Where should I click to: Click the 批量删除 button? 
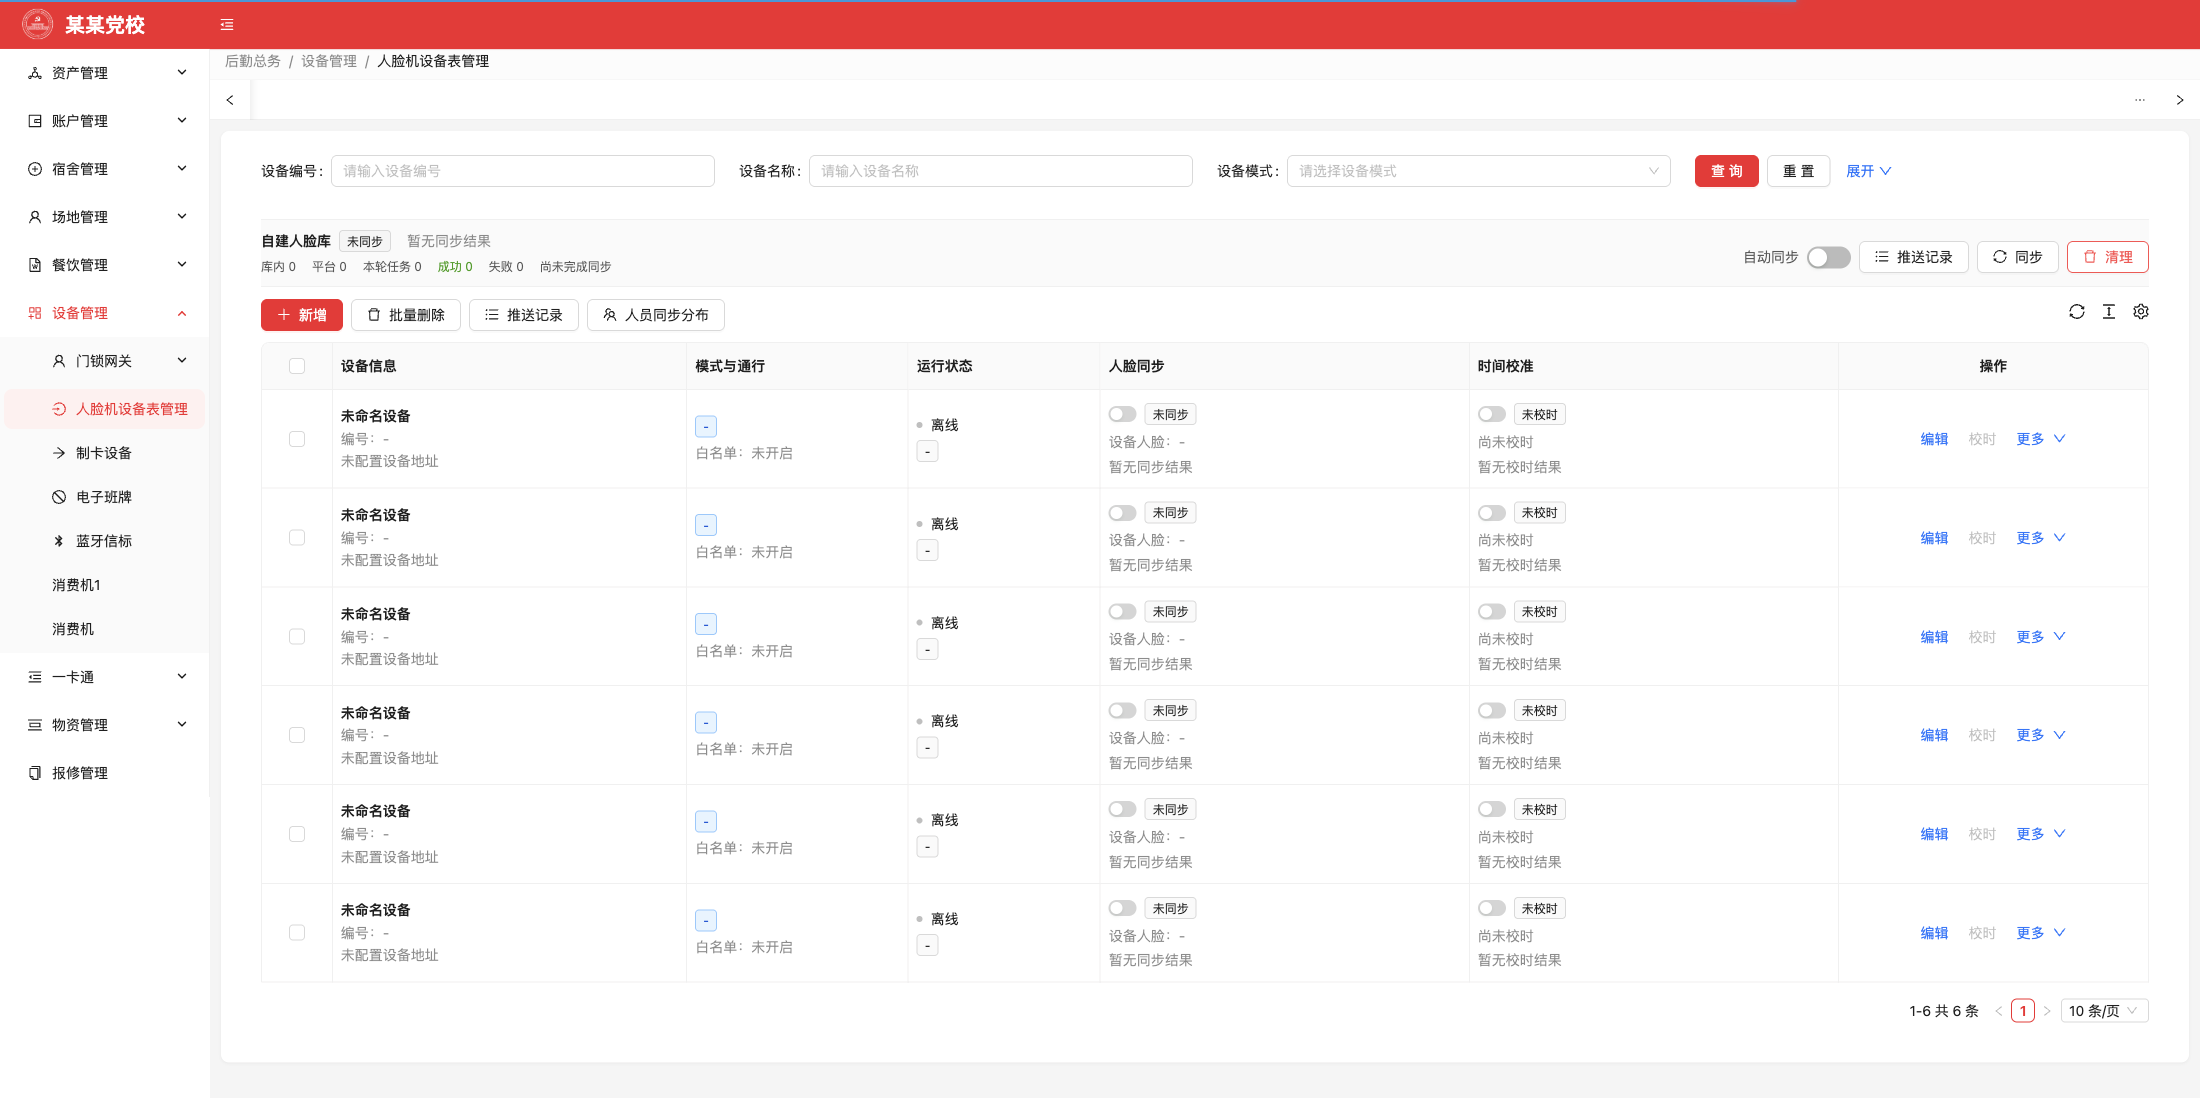(405, 315)
